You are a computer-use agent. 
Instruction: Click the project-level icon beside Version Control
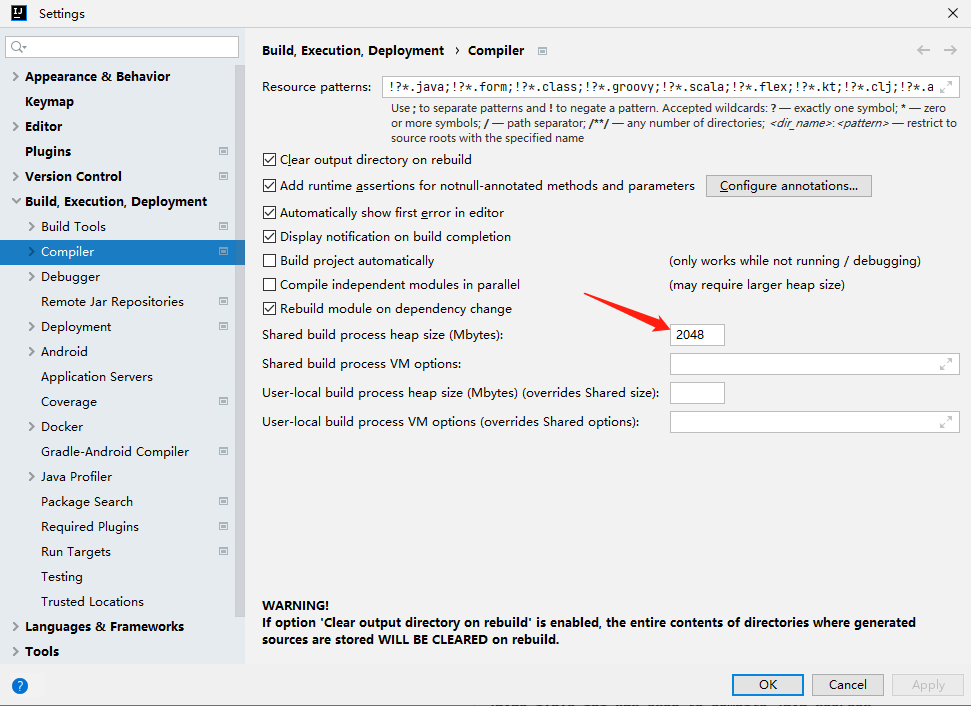click(x=224, y=176)
